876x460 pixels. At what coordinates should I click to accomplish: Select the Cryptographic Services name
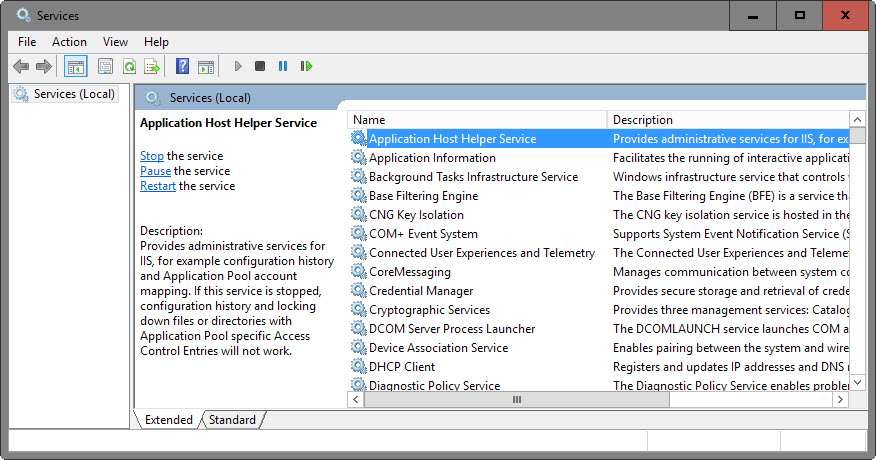tap(429, 310)
